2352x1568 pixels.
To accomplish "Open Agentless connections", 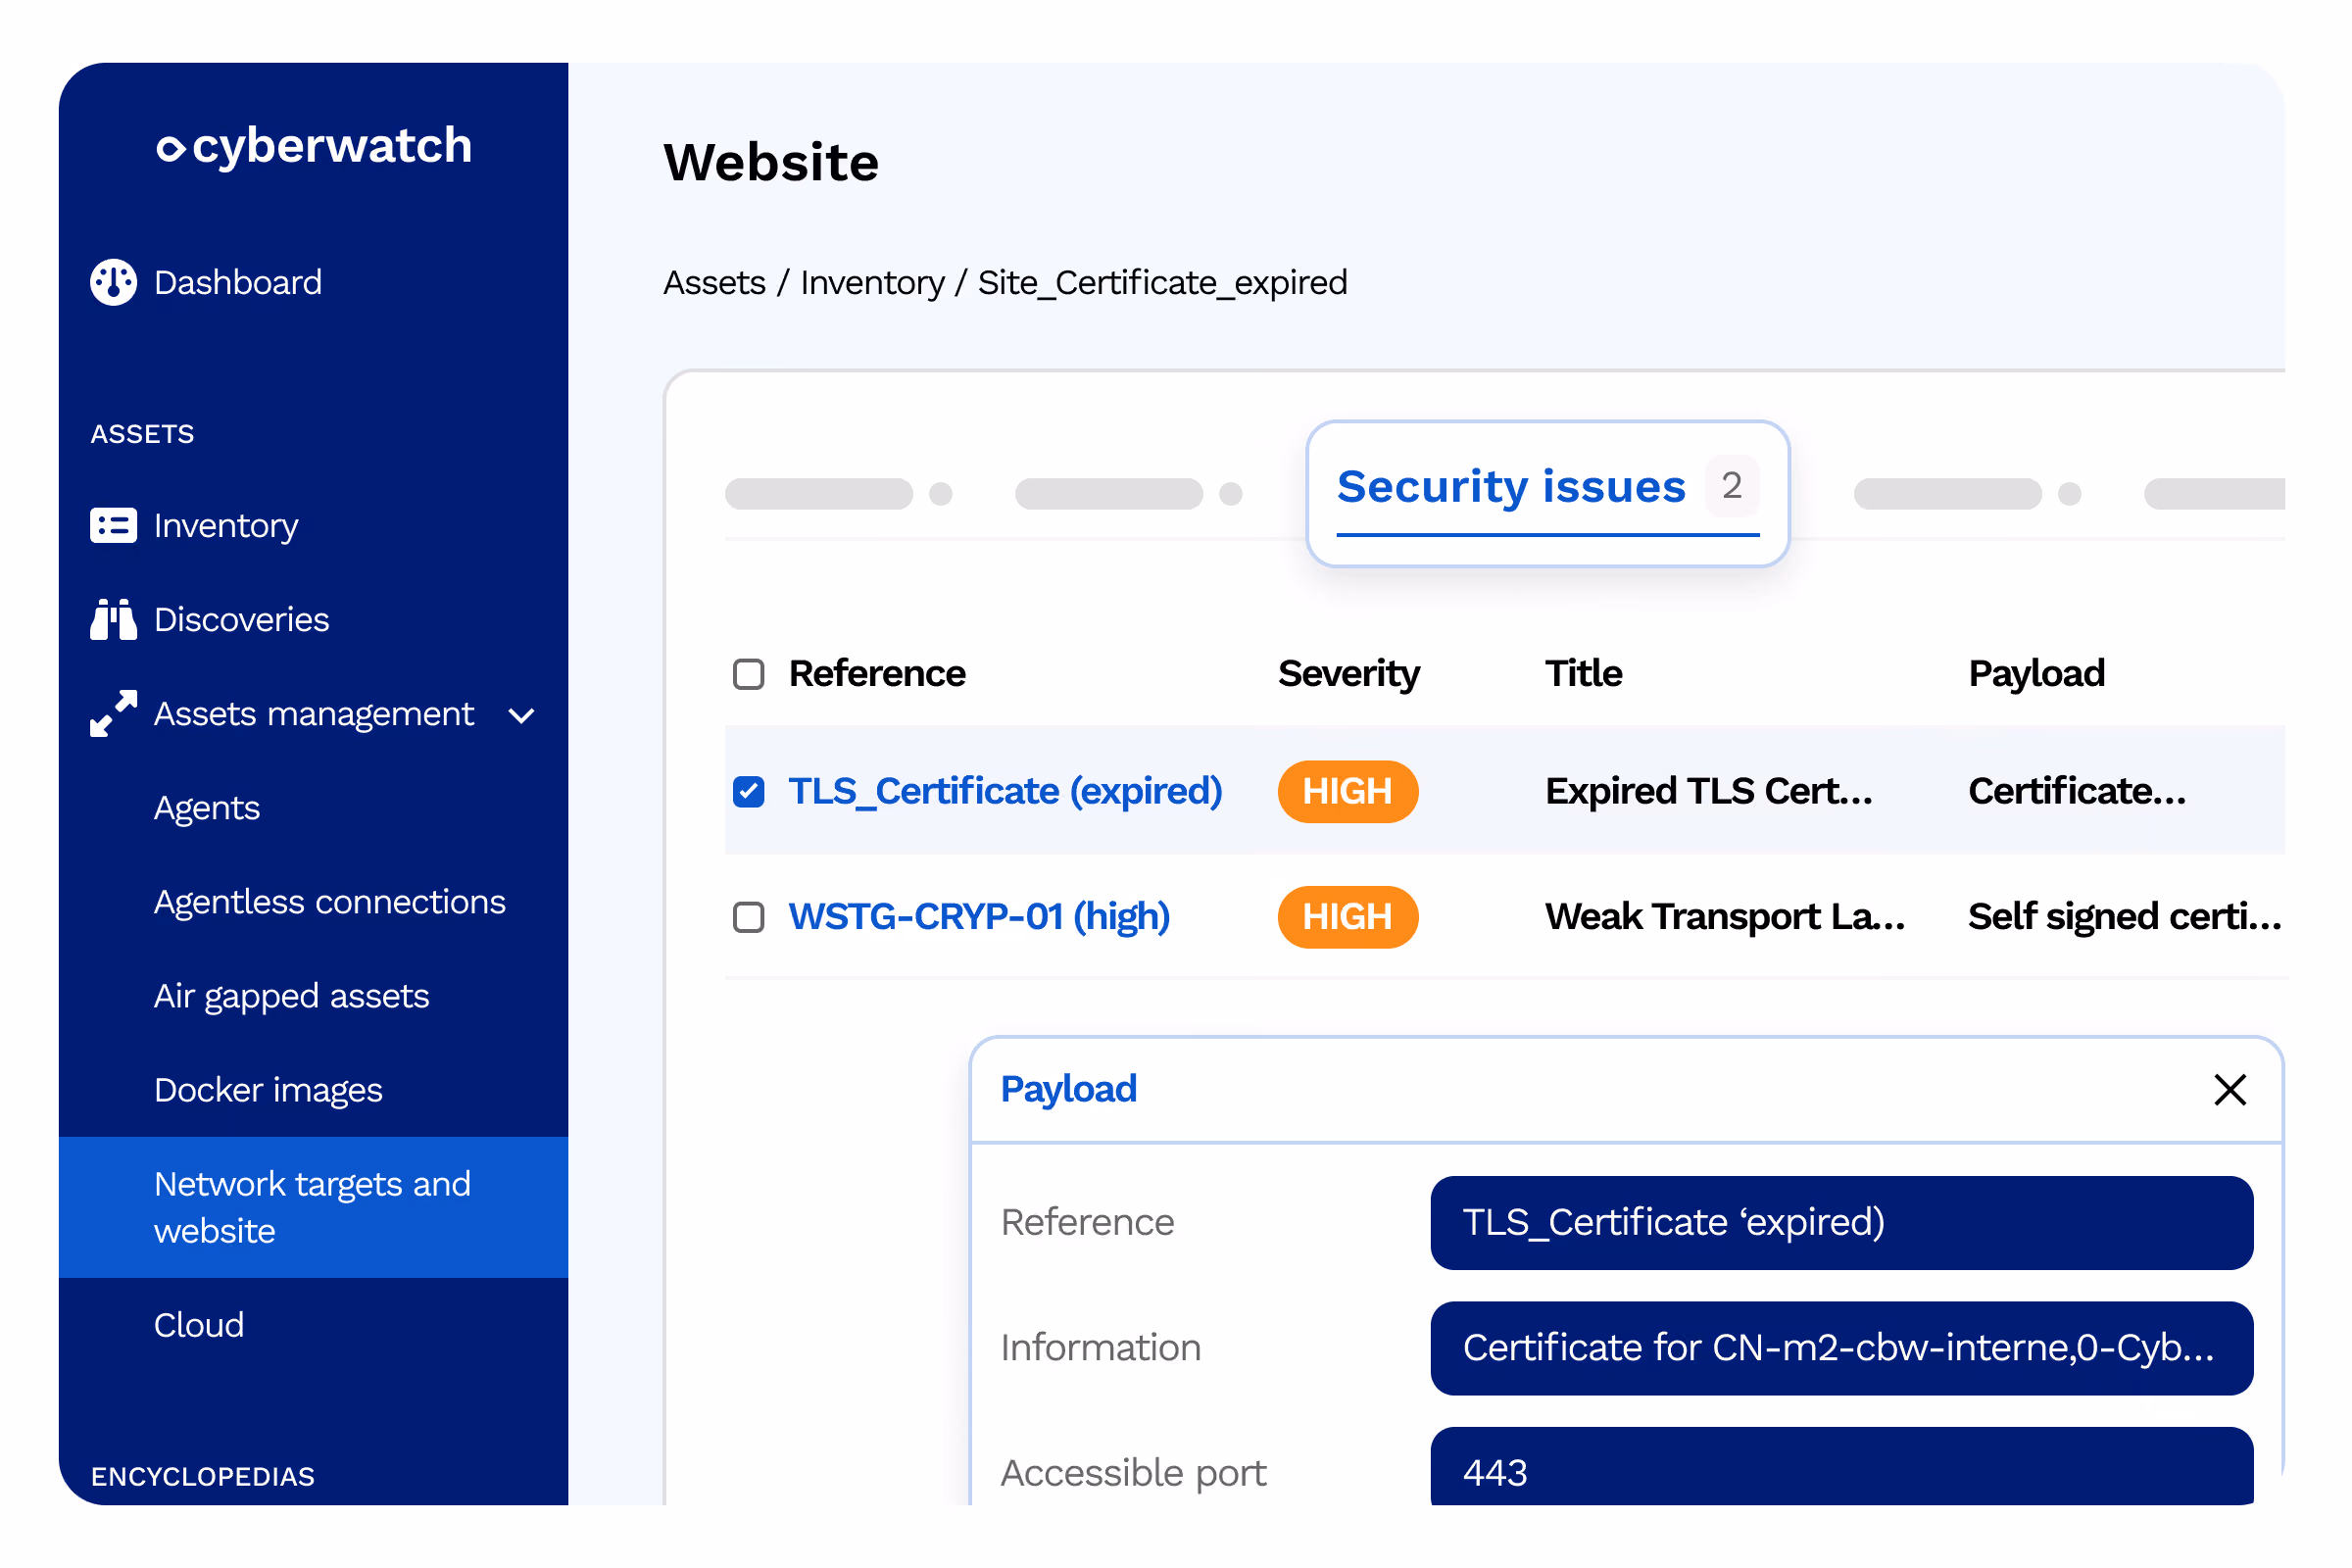I will [x=330, y=902].
